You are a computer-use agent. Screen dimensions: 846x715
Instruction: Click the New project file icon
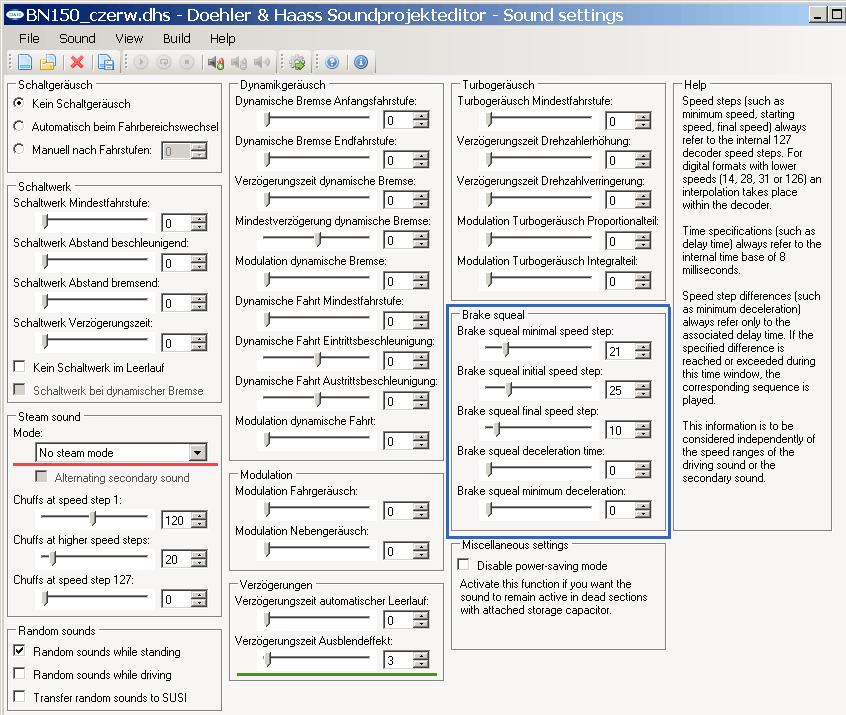tap(25, 63)
